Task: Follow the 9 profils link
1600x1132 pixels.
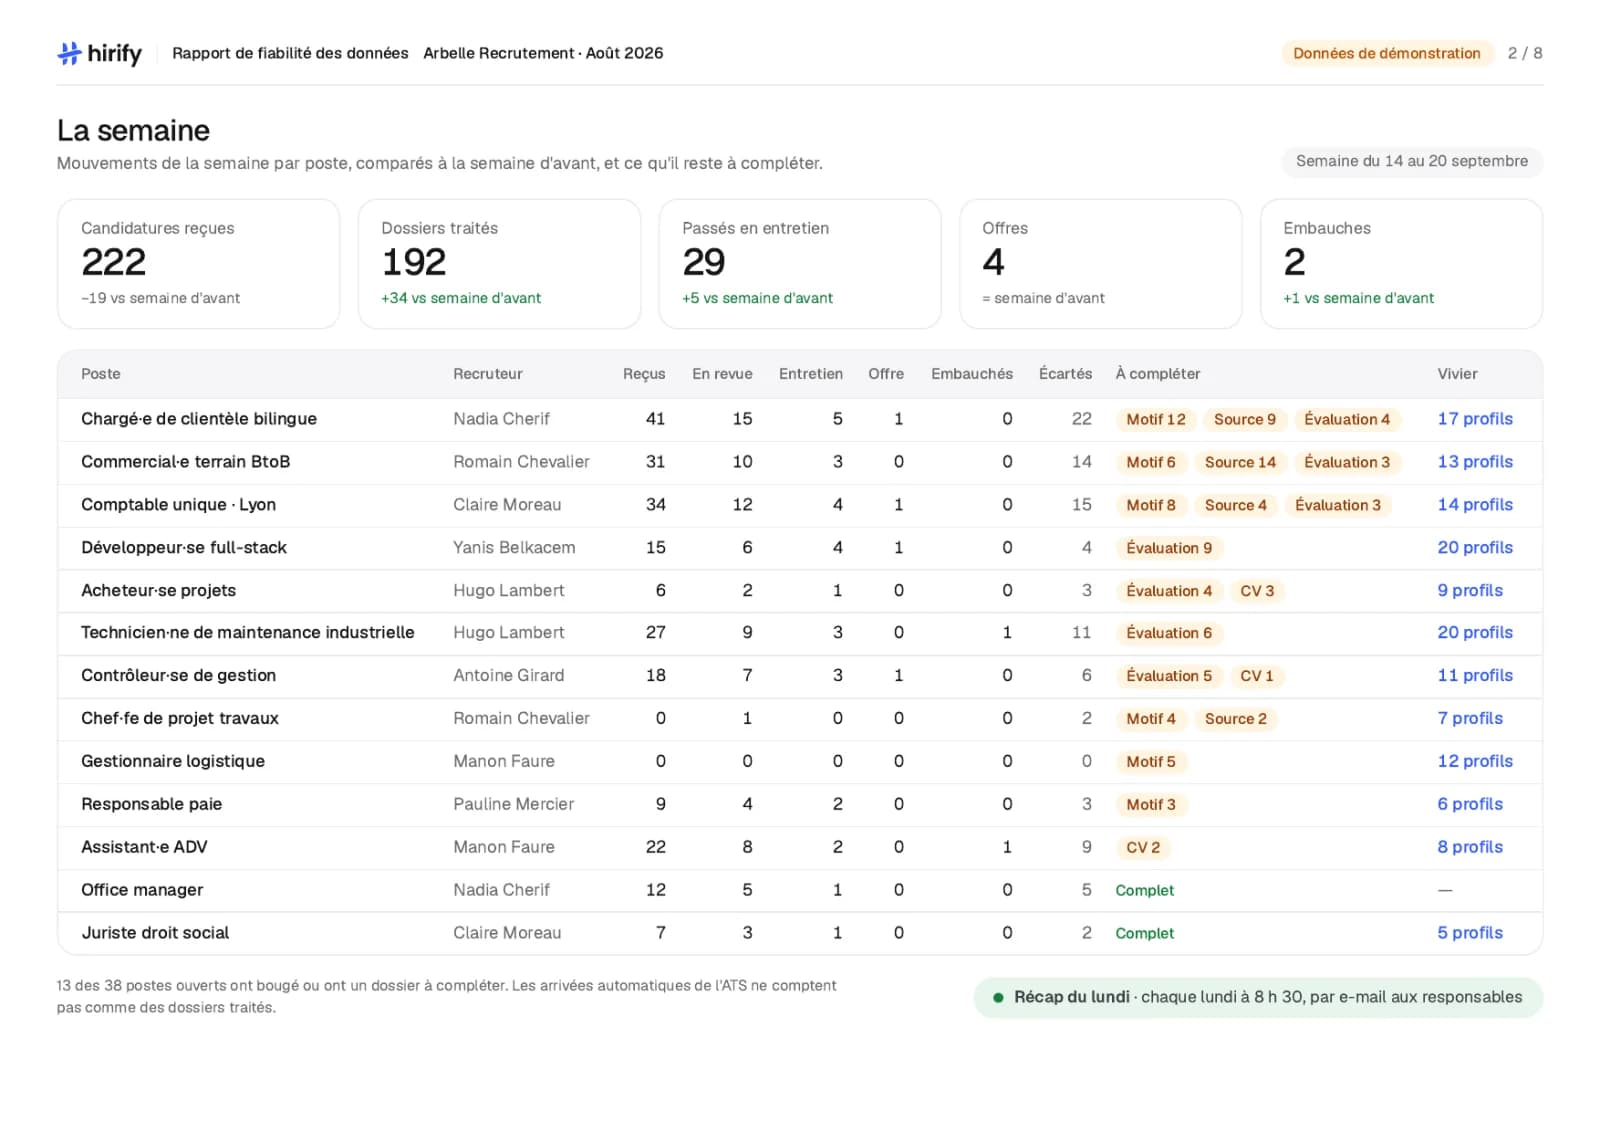Action: tap(1470, 591)
